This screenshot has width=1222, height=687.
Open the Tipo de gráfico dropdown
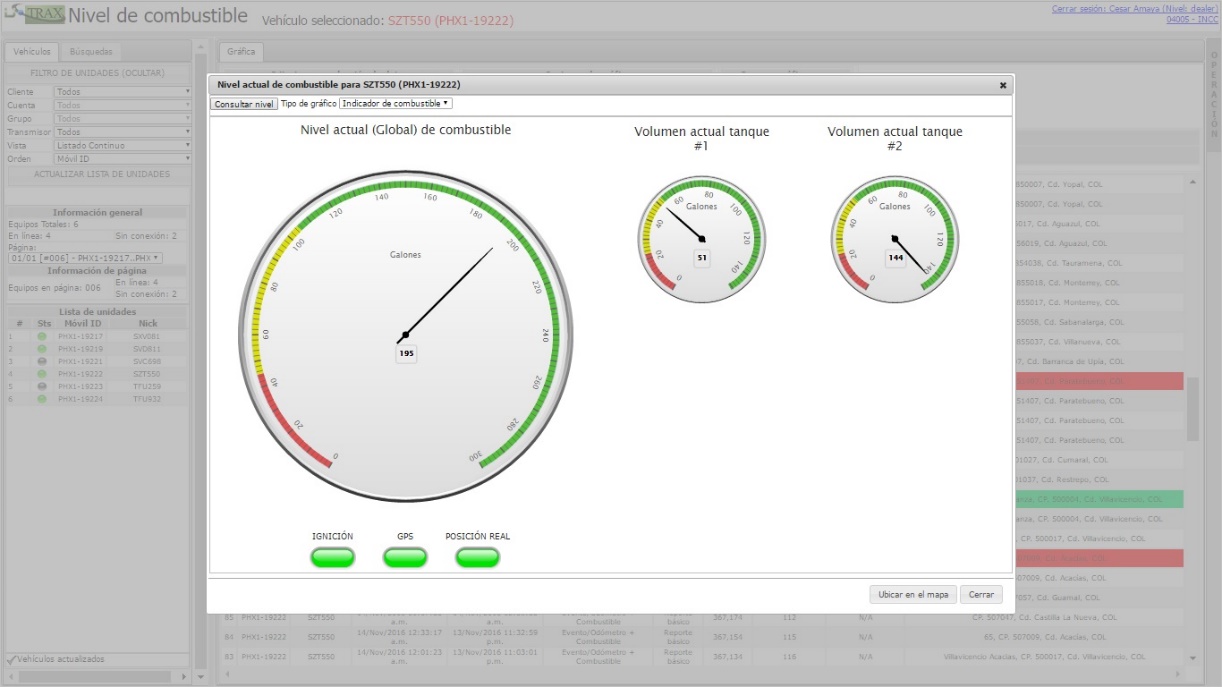pos(395,103)
